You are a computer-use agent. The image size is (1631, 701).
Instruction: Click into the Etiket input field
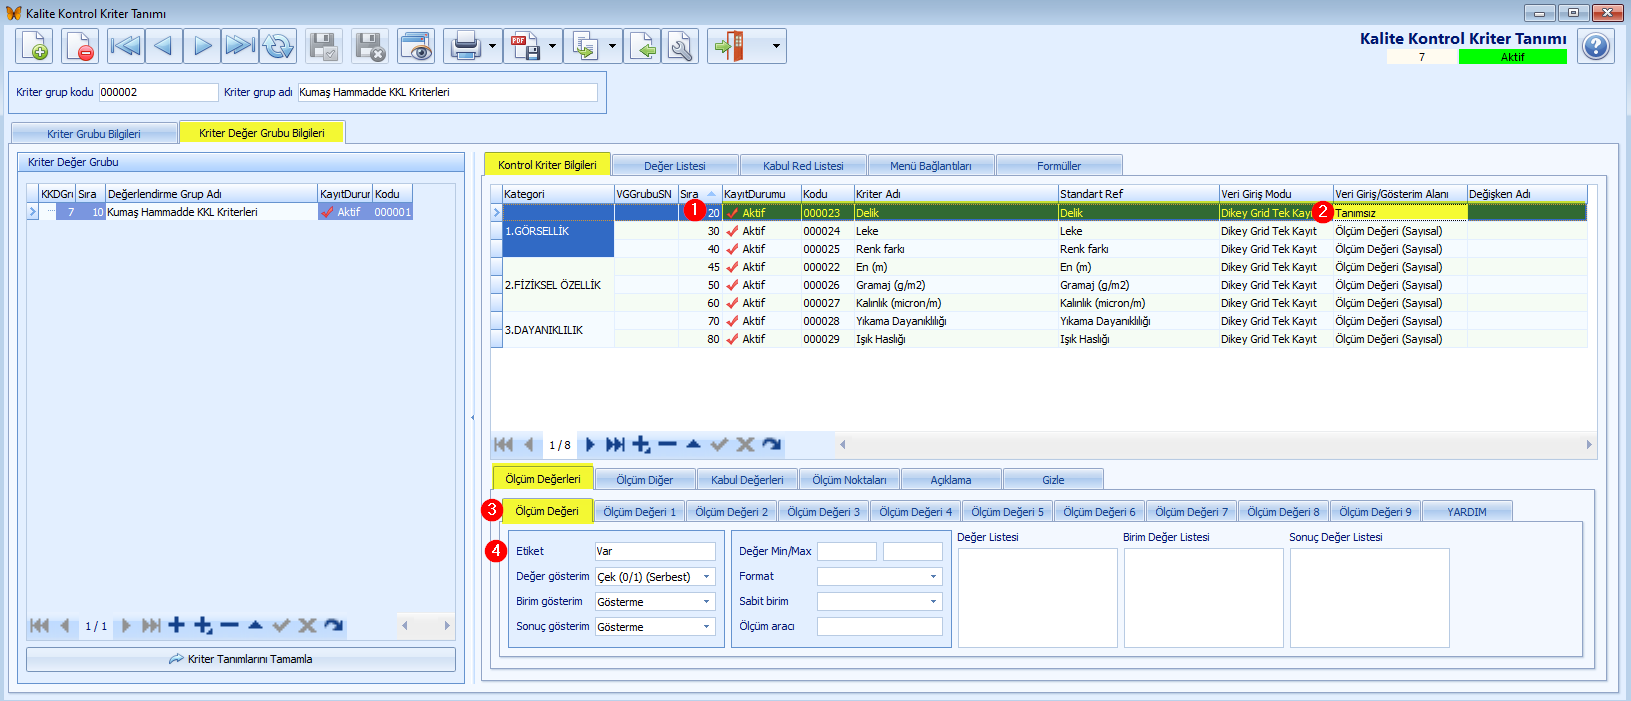pos(655,551)
